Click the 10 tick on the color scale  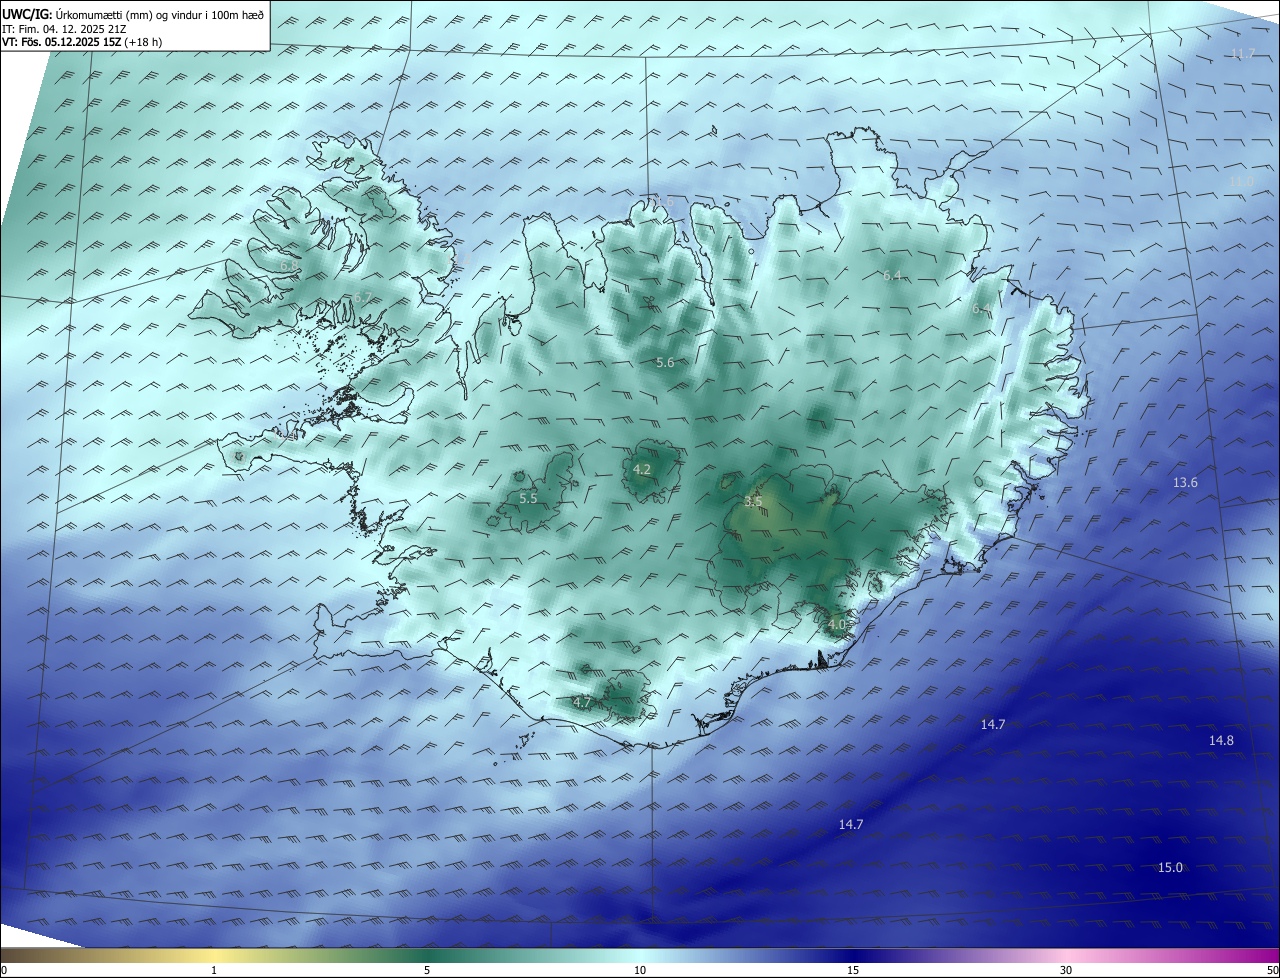640,970
